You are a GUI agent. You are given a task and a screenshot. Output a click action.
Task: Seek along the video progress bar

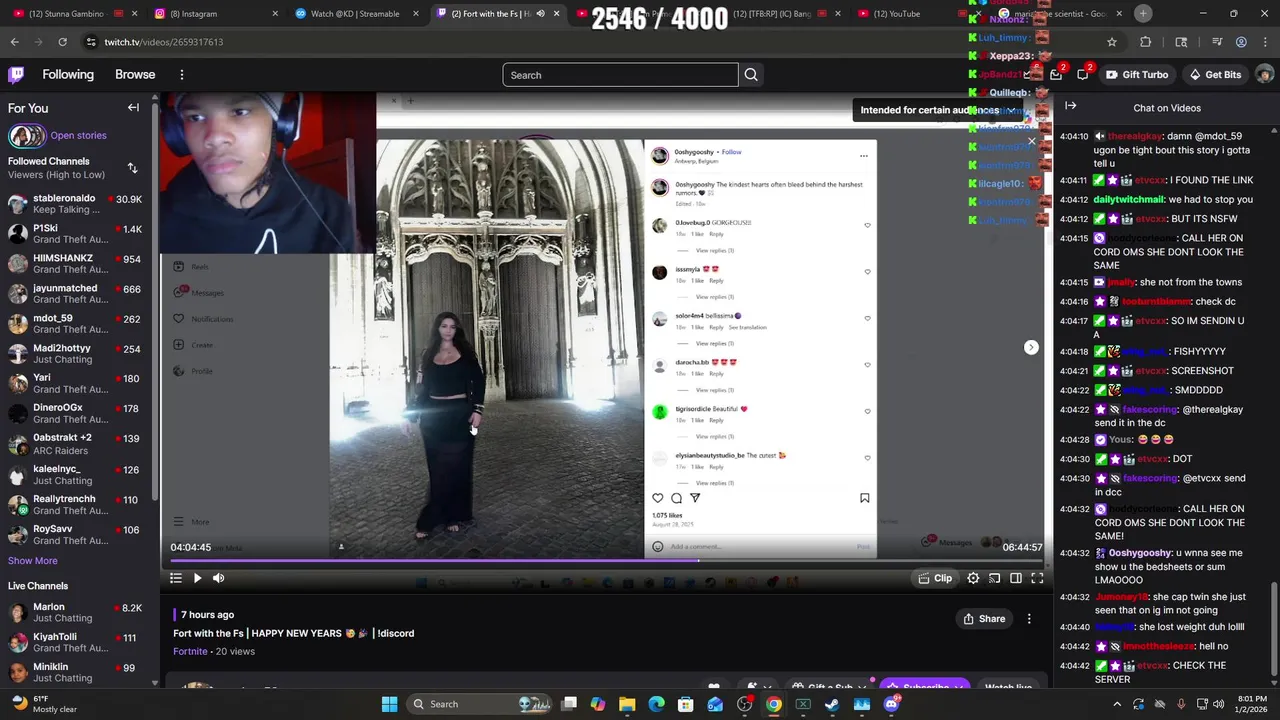(606, 561)
